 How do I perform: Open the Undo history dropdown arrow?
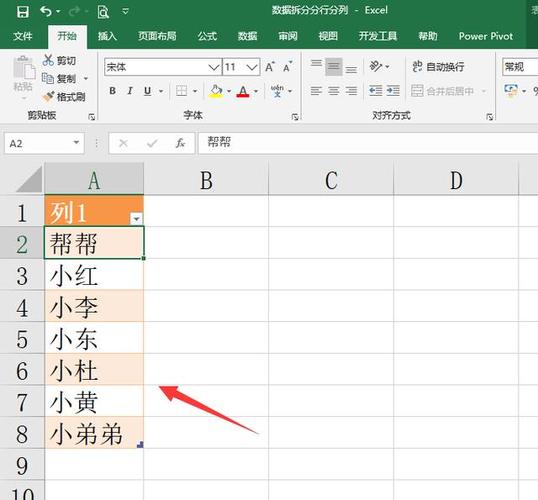(58, 12)
